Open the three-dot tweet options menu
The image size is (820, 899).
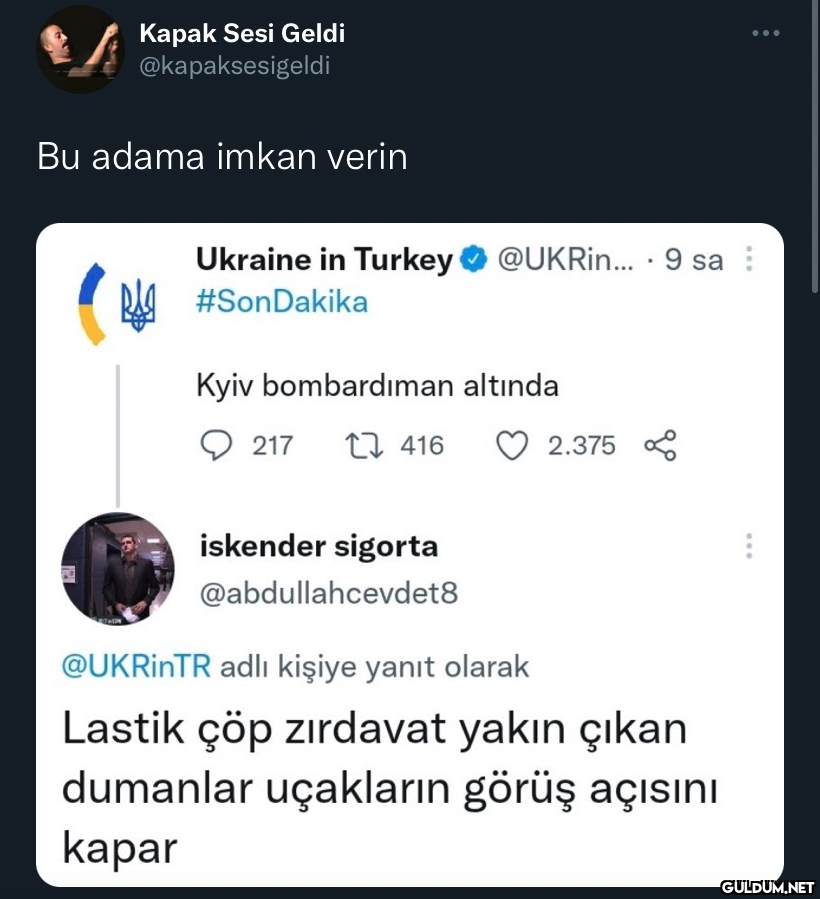766,34
